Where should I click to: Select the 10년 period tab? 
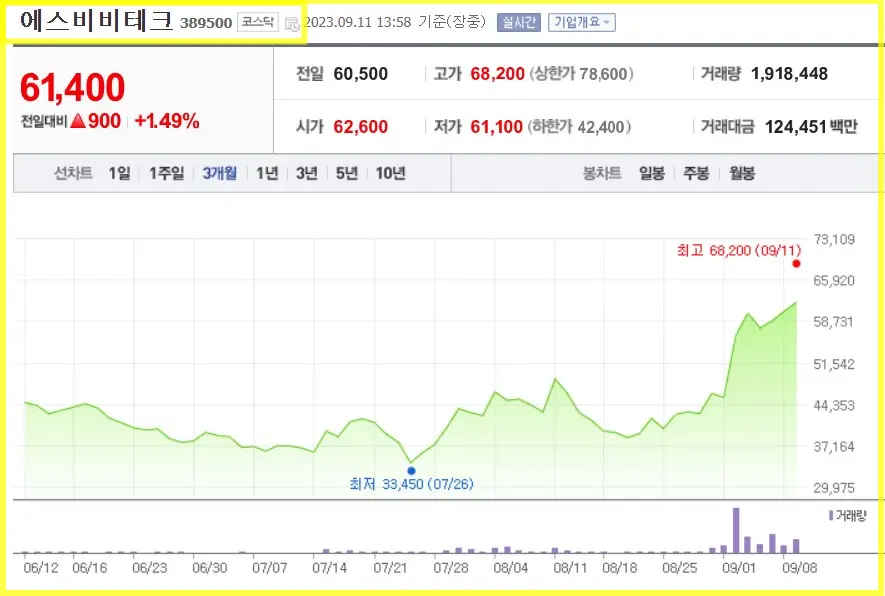click(x=389, y=172)
